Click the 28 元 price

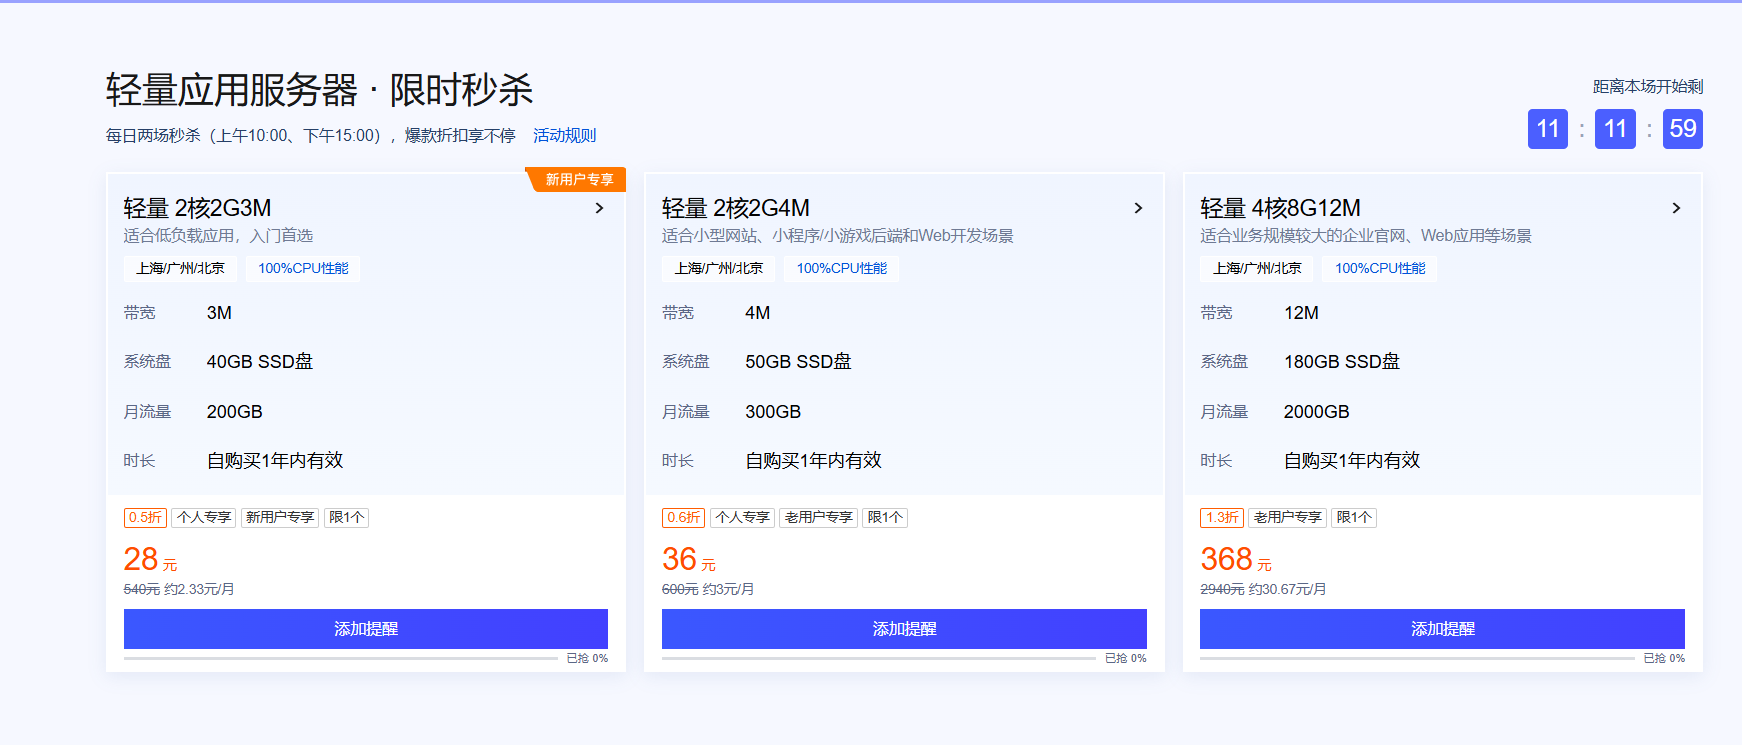click(150, 559)
